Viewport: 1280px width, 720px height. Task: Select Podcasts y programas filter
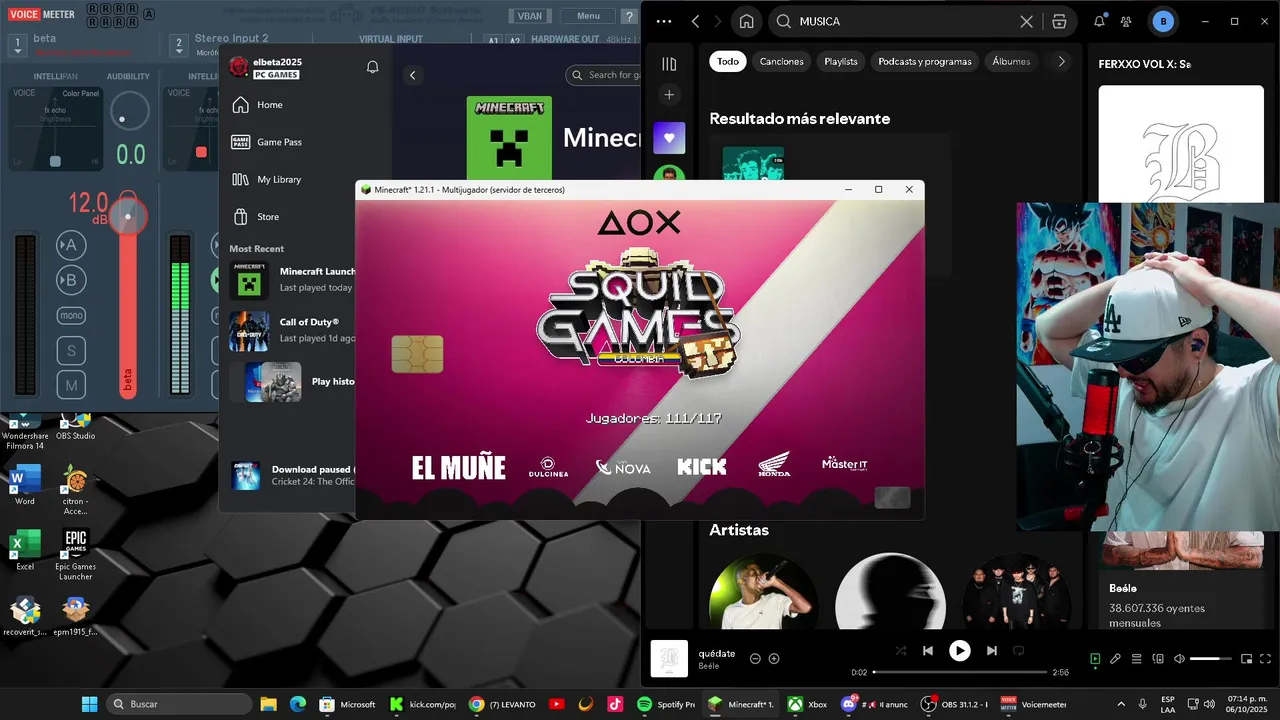click(x=925, y=61)
